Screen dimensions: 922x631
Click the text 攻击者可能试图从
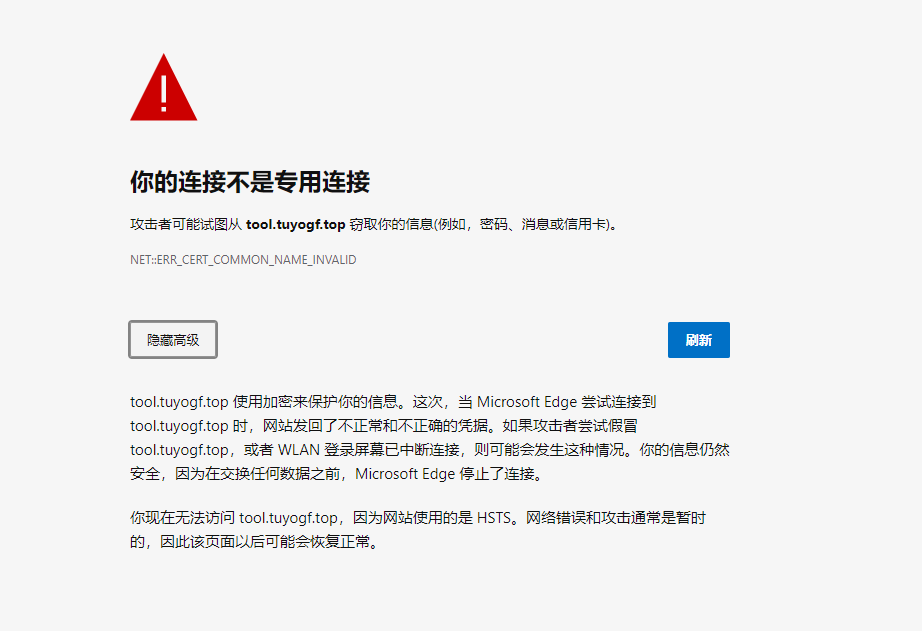point(186,224)
